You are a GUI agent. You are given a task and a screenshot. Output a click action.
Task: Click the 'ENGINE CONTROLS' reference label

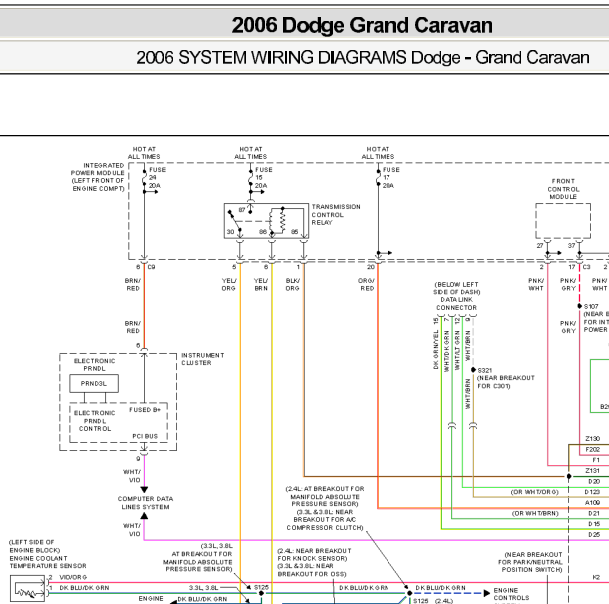(x=511, y=594)
